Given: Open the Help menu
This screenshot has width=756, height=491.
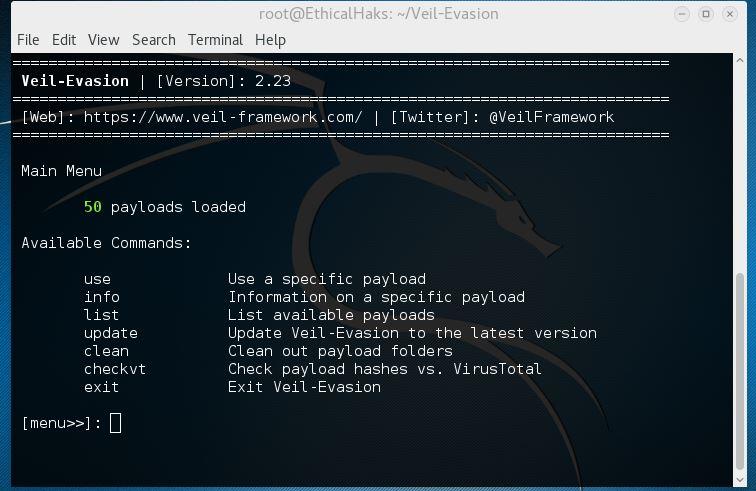Looking at the screenshot, I should [270, 40].
